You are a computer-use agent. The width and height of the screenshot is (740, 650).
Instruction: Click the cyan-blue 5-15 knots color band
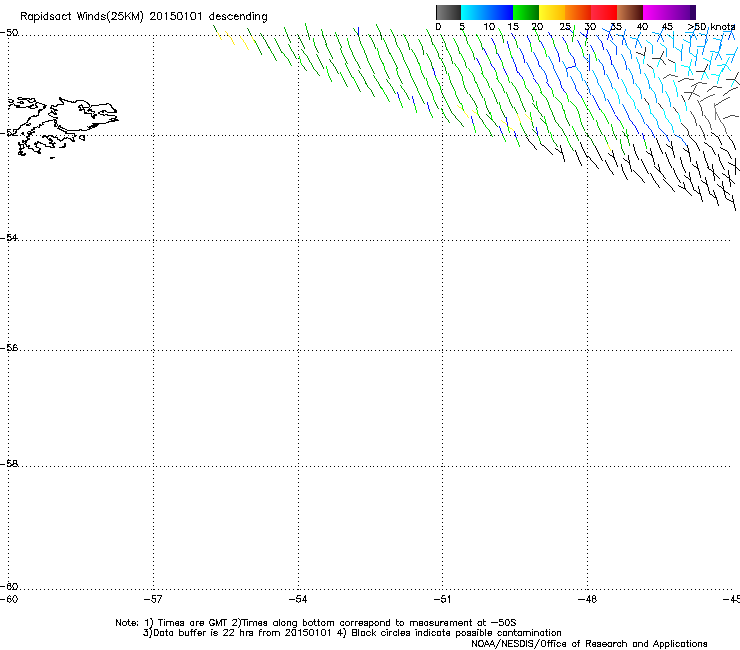[x=487, y=12]
